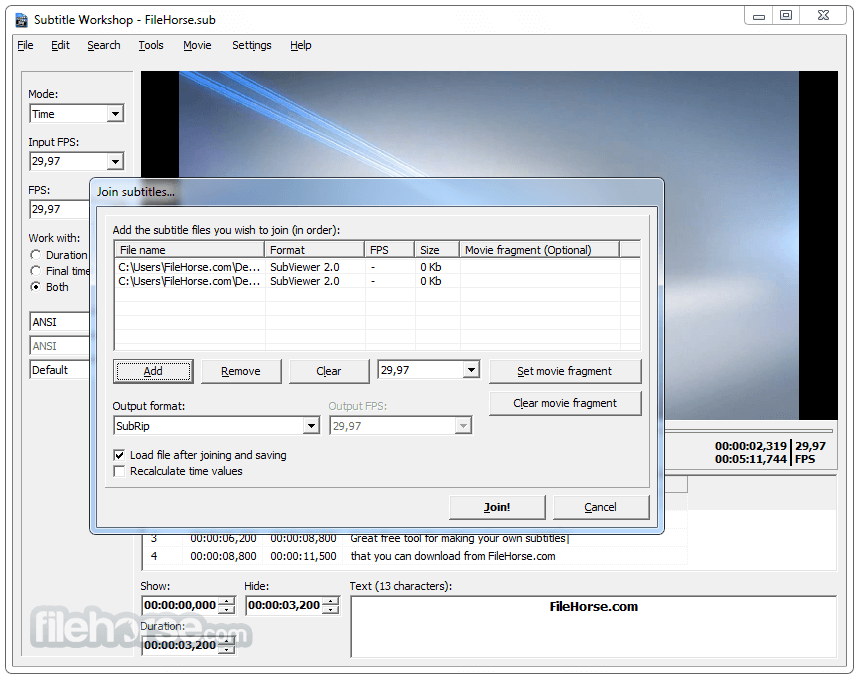Open the File menu
This screenshot has height=678, width=858.
coord(25,45)
